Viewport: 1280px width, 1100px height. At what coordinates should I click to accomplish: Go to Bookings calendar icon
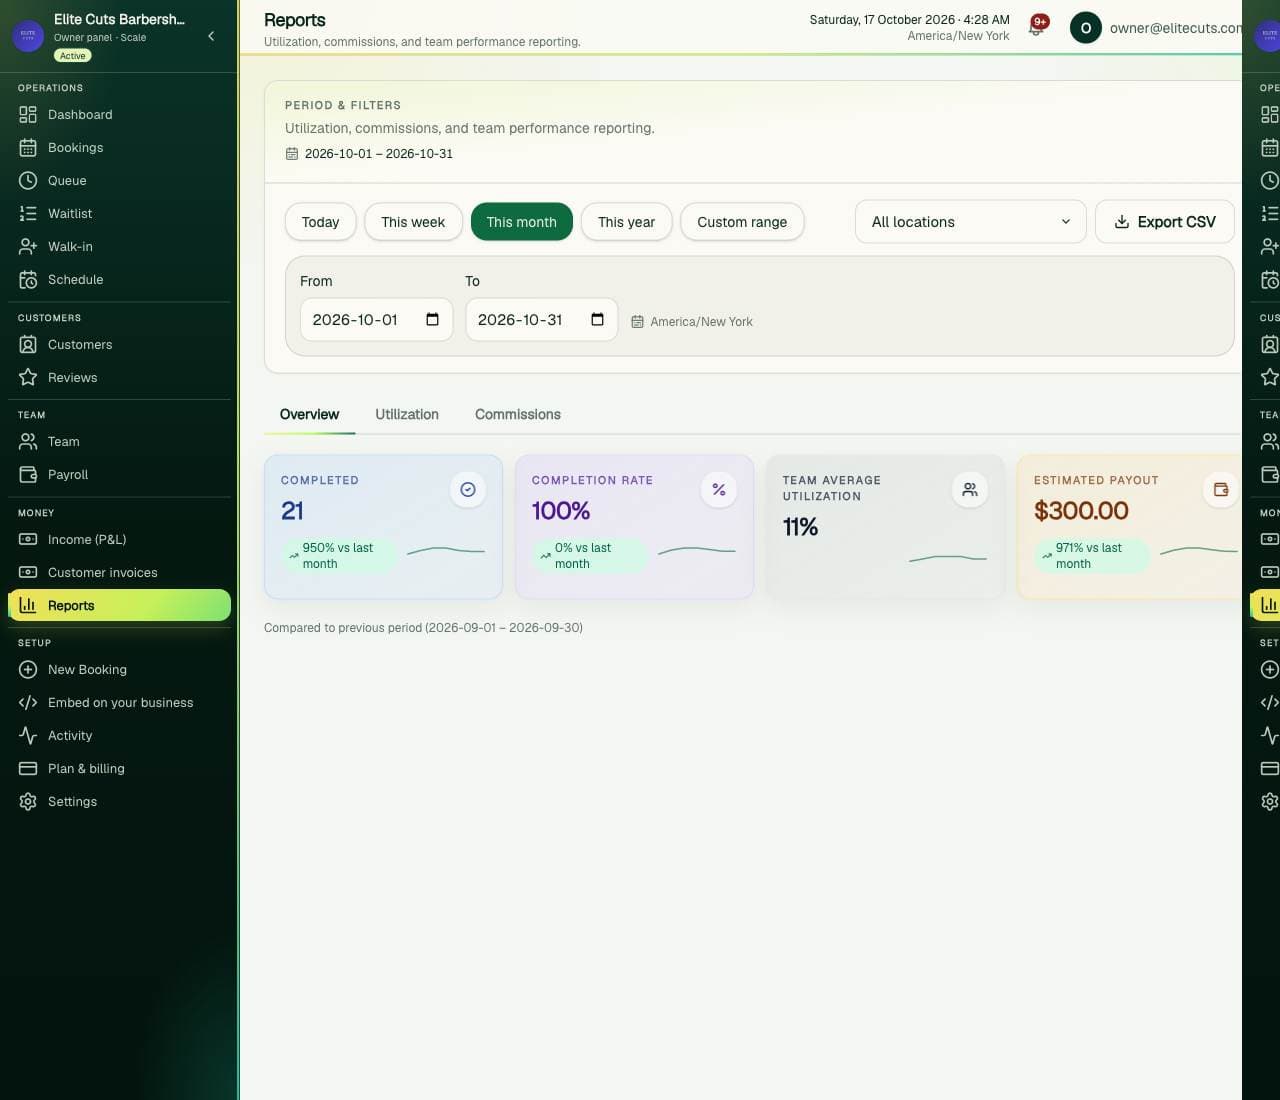tap(28, 148)
